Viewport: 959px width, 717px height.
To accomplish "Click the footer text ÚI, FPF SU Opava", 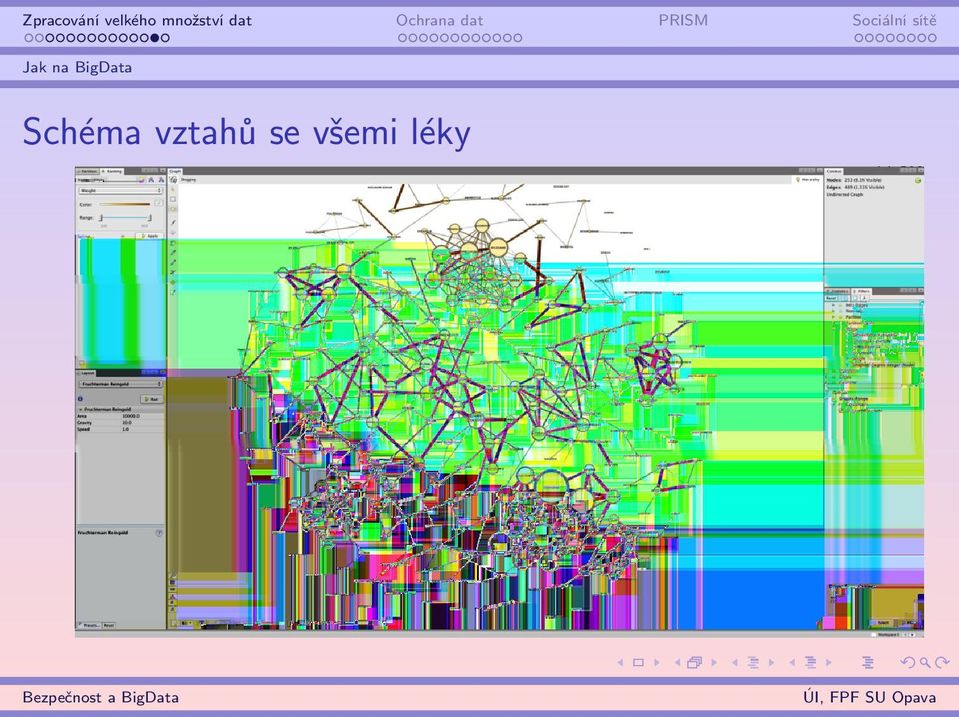I will pyautogui.click(x=870, y=697).
